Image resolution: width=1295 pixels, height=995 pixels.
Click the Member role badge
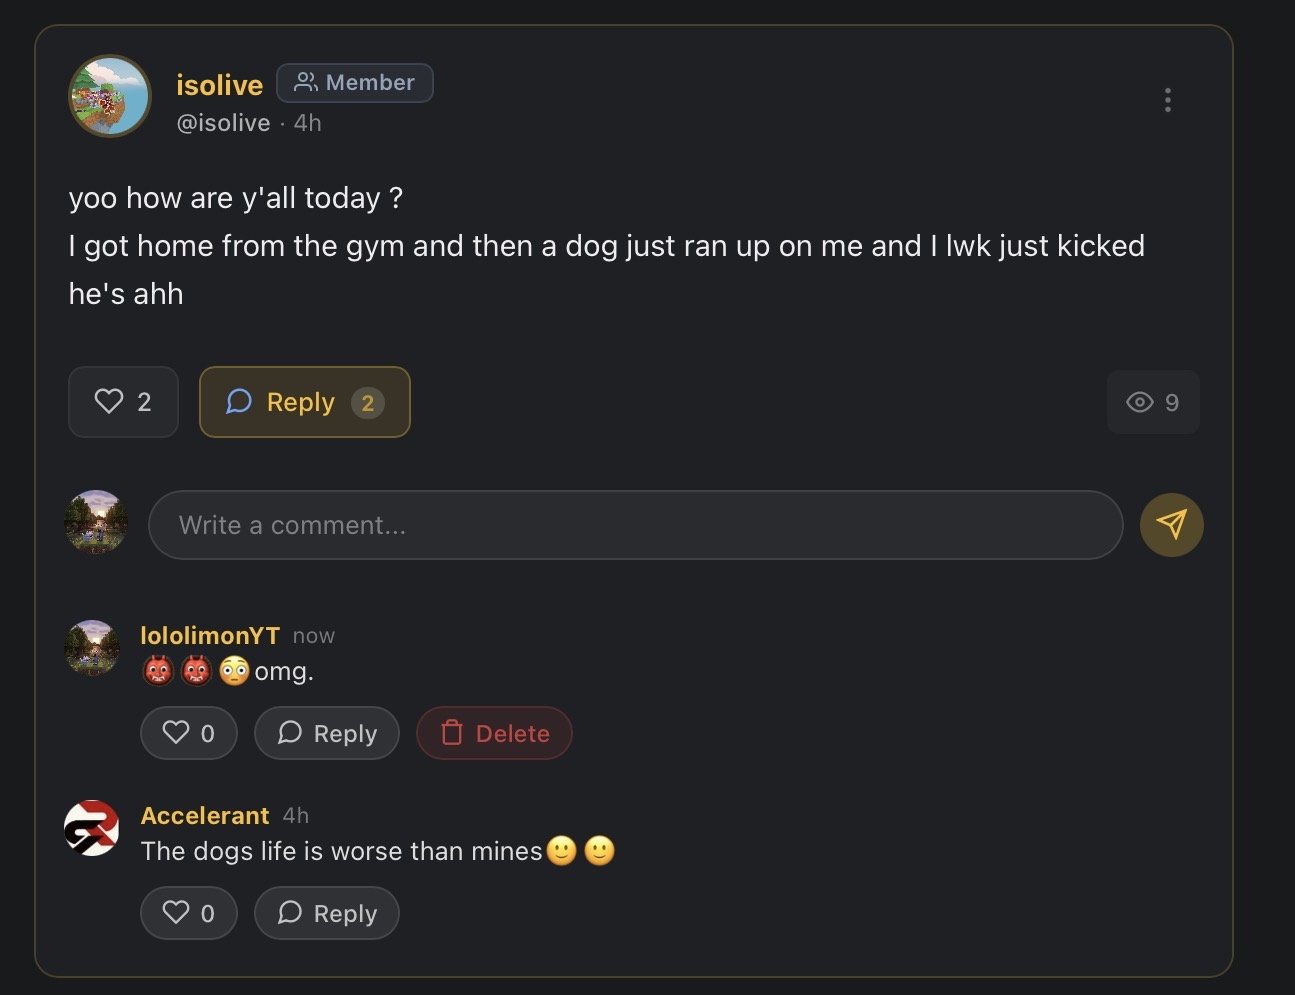point(355,83)
